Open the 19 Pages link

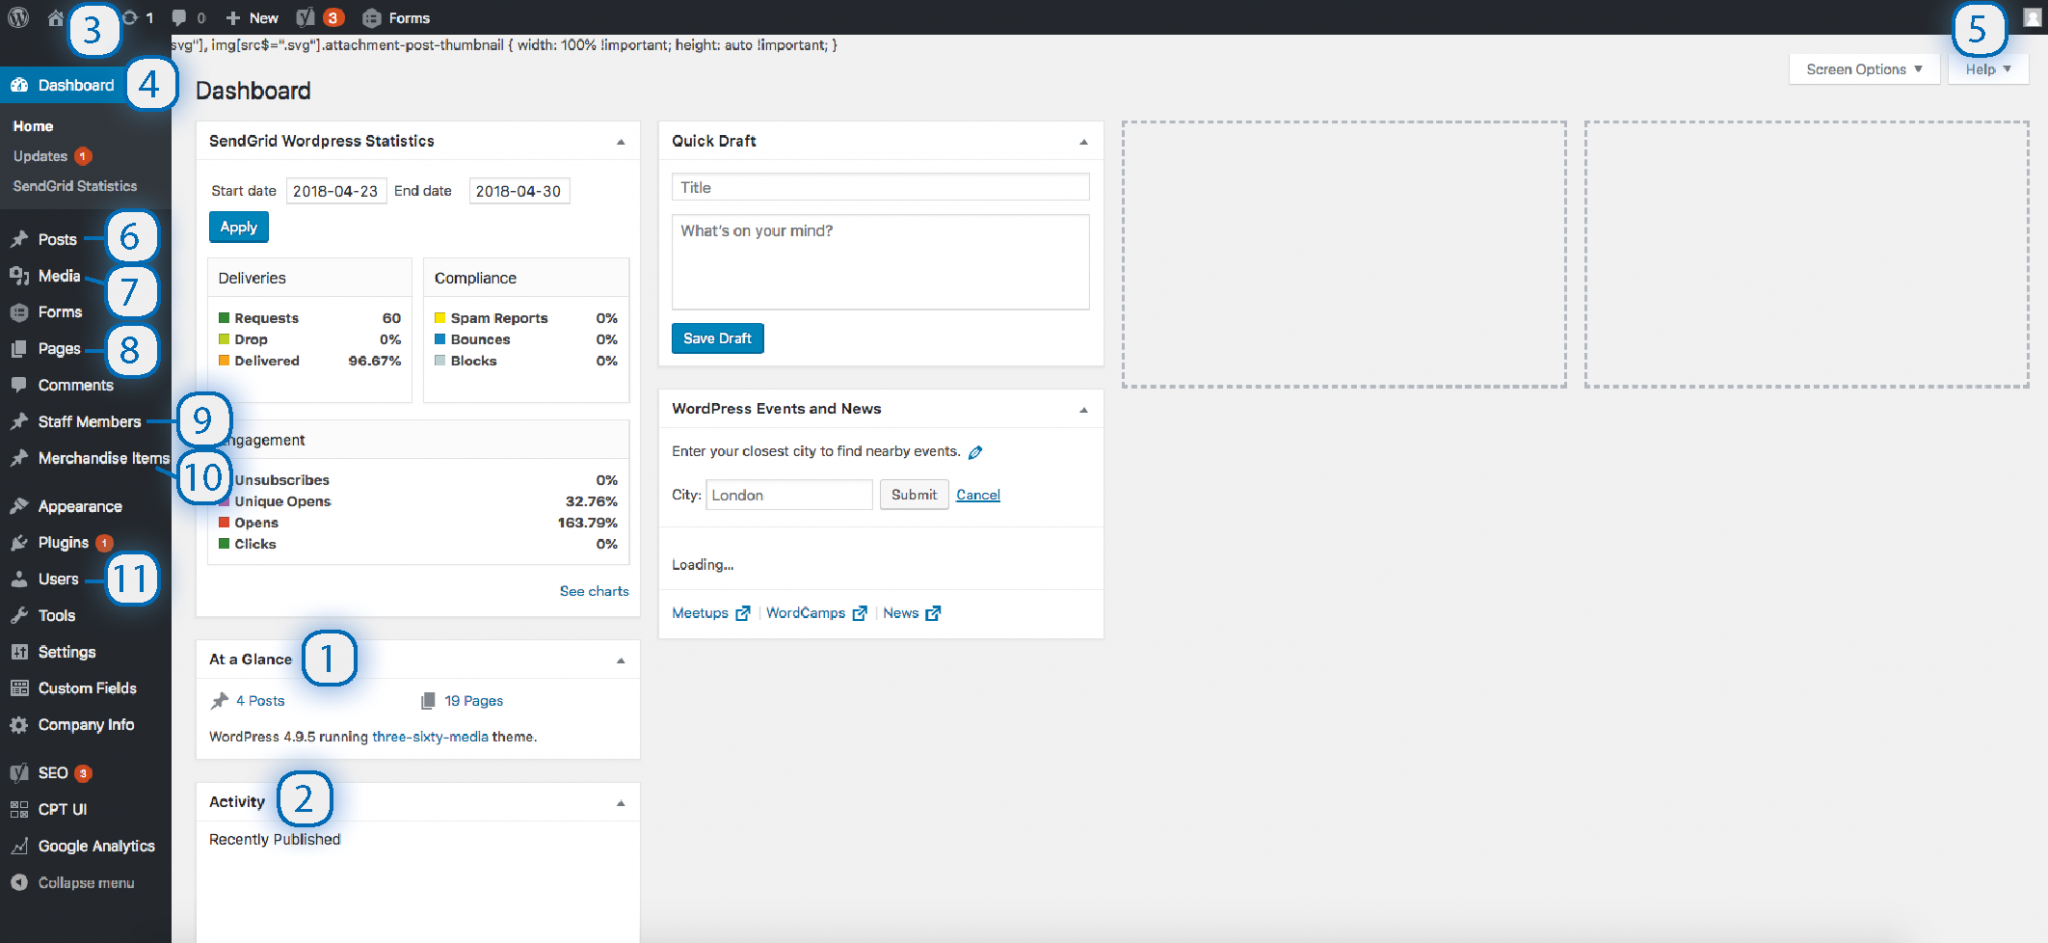(x=474, y=701)
